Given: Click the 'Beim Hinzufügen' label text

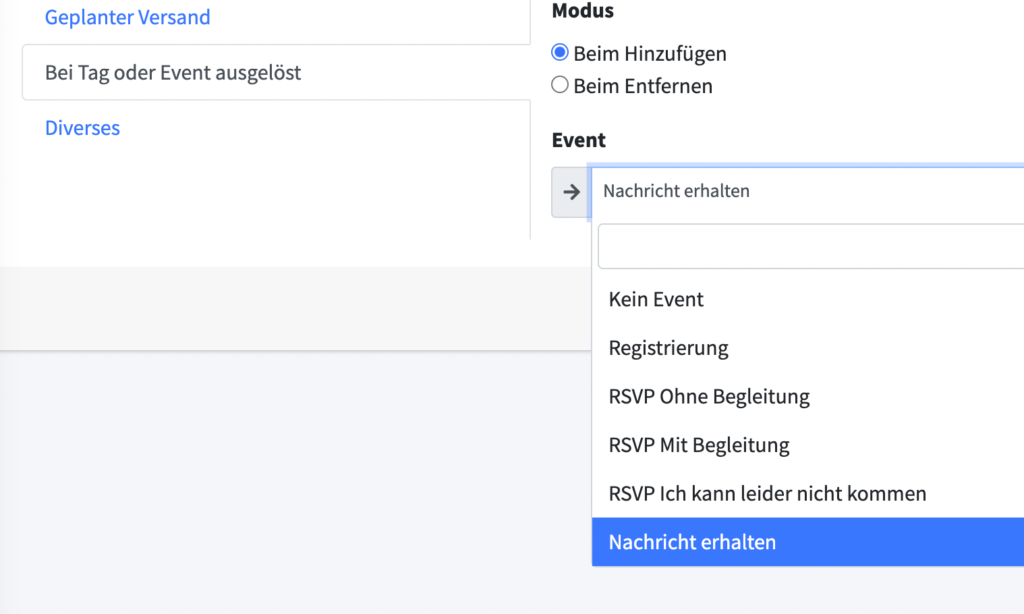Looking at the screenshot, I should click(650, 54).
